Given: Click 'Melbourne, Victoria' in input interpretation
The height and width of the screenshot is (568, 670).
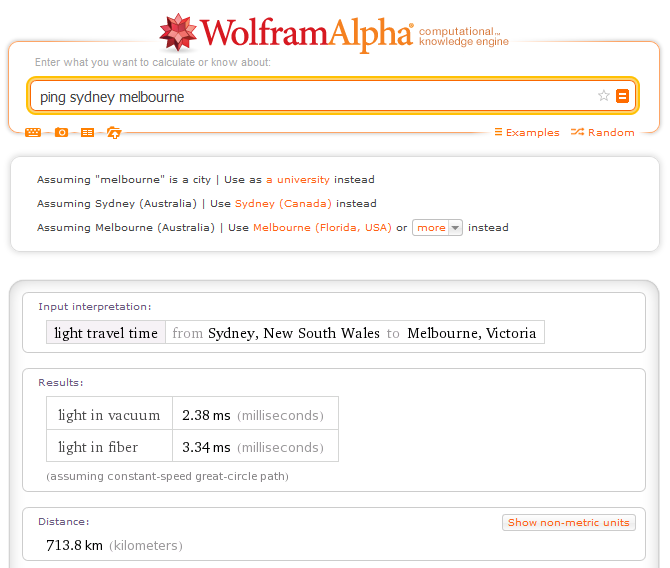Looking at the screenshot, I should coord(471,333).
